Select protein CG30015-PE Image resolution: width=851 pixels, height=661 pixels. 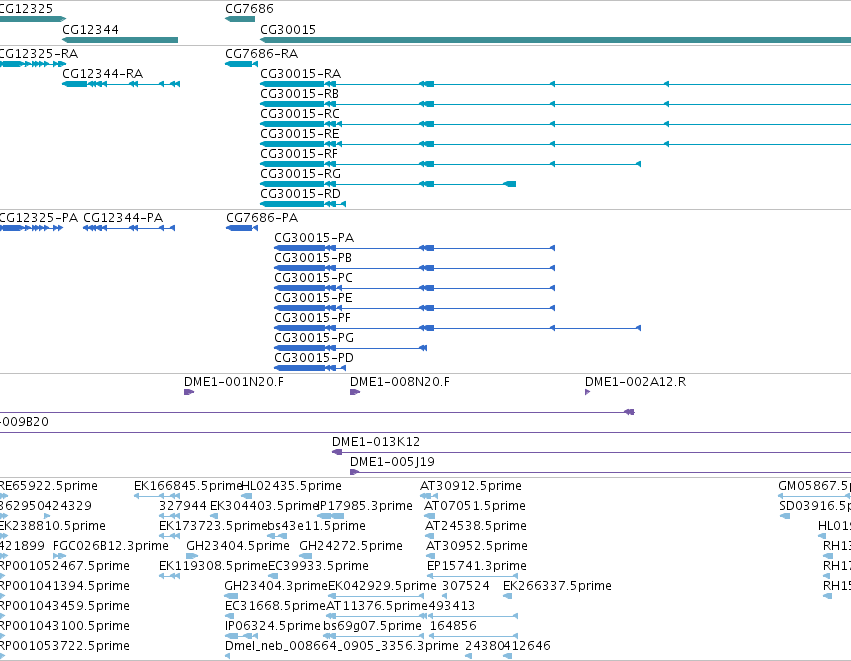(415, 308)
